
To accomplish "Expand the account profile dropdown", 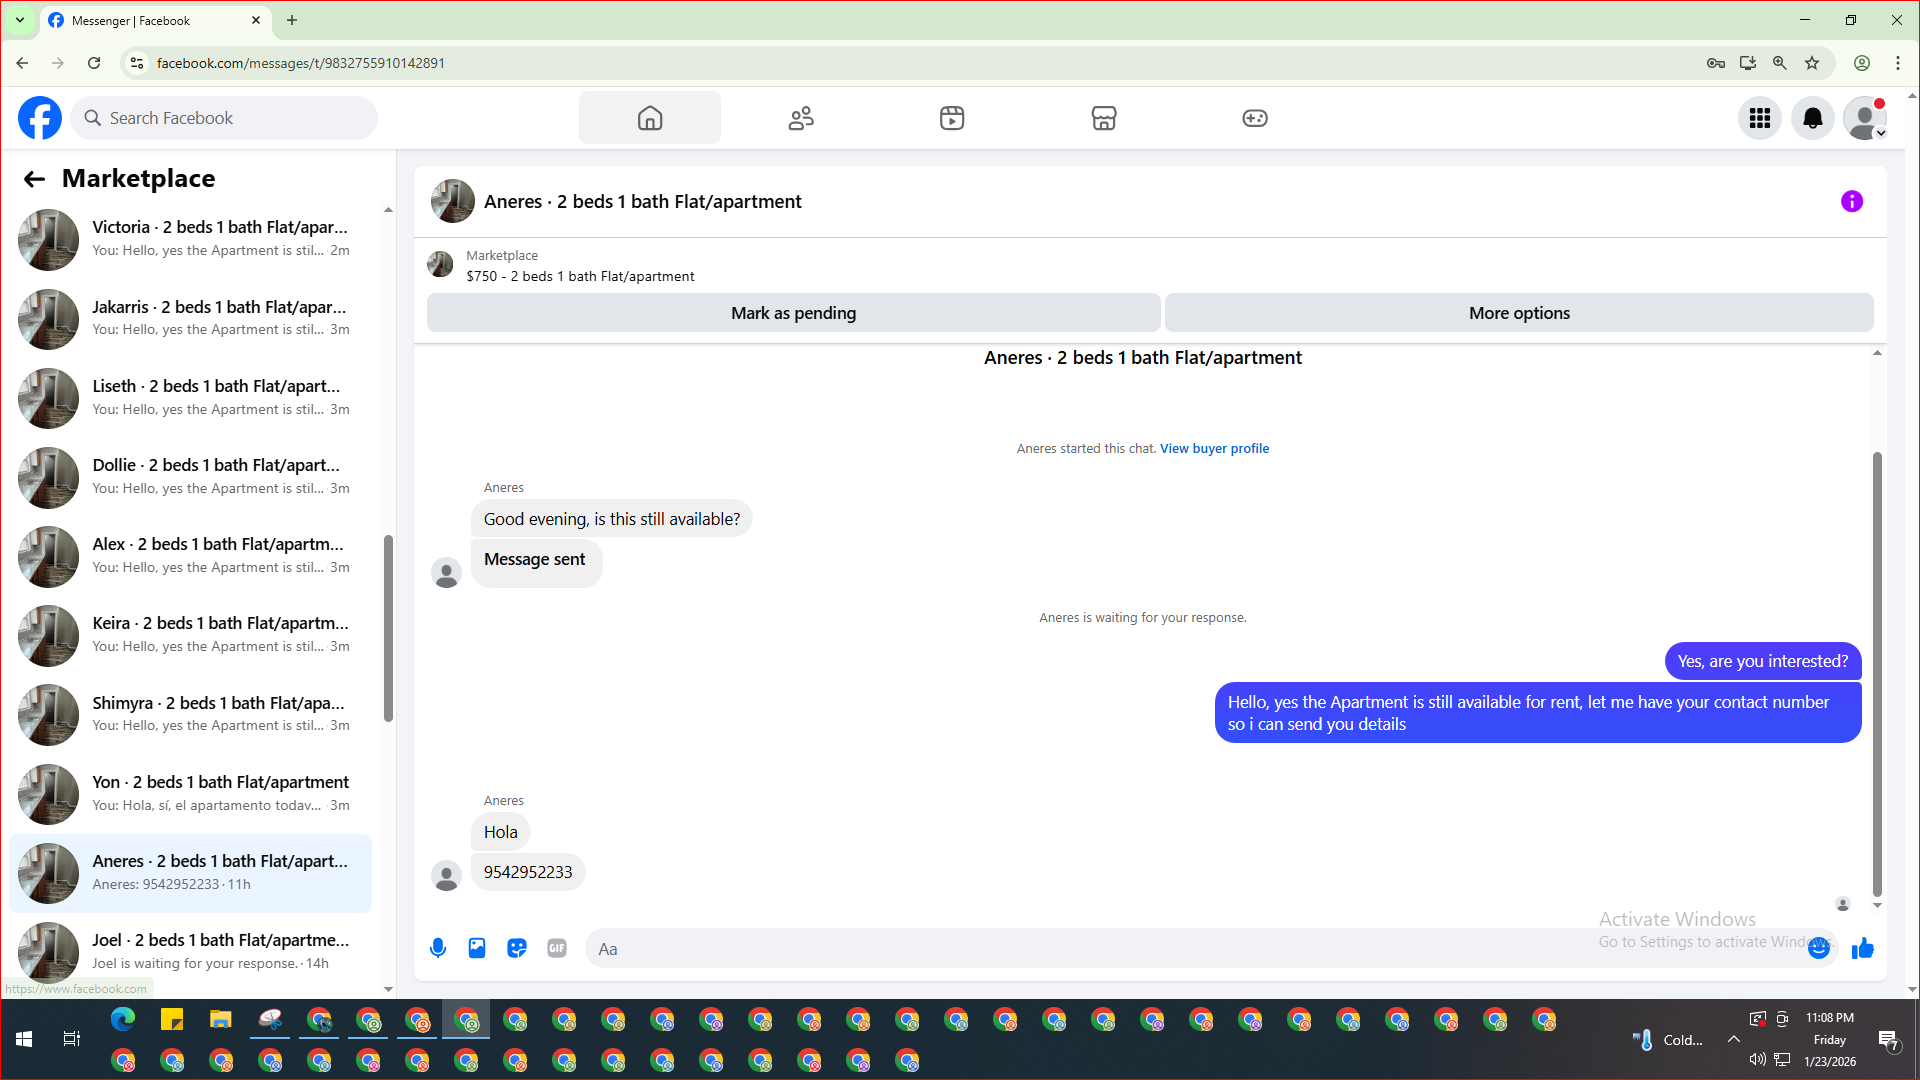I will [x=1866, y=118].
